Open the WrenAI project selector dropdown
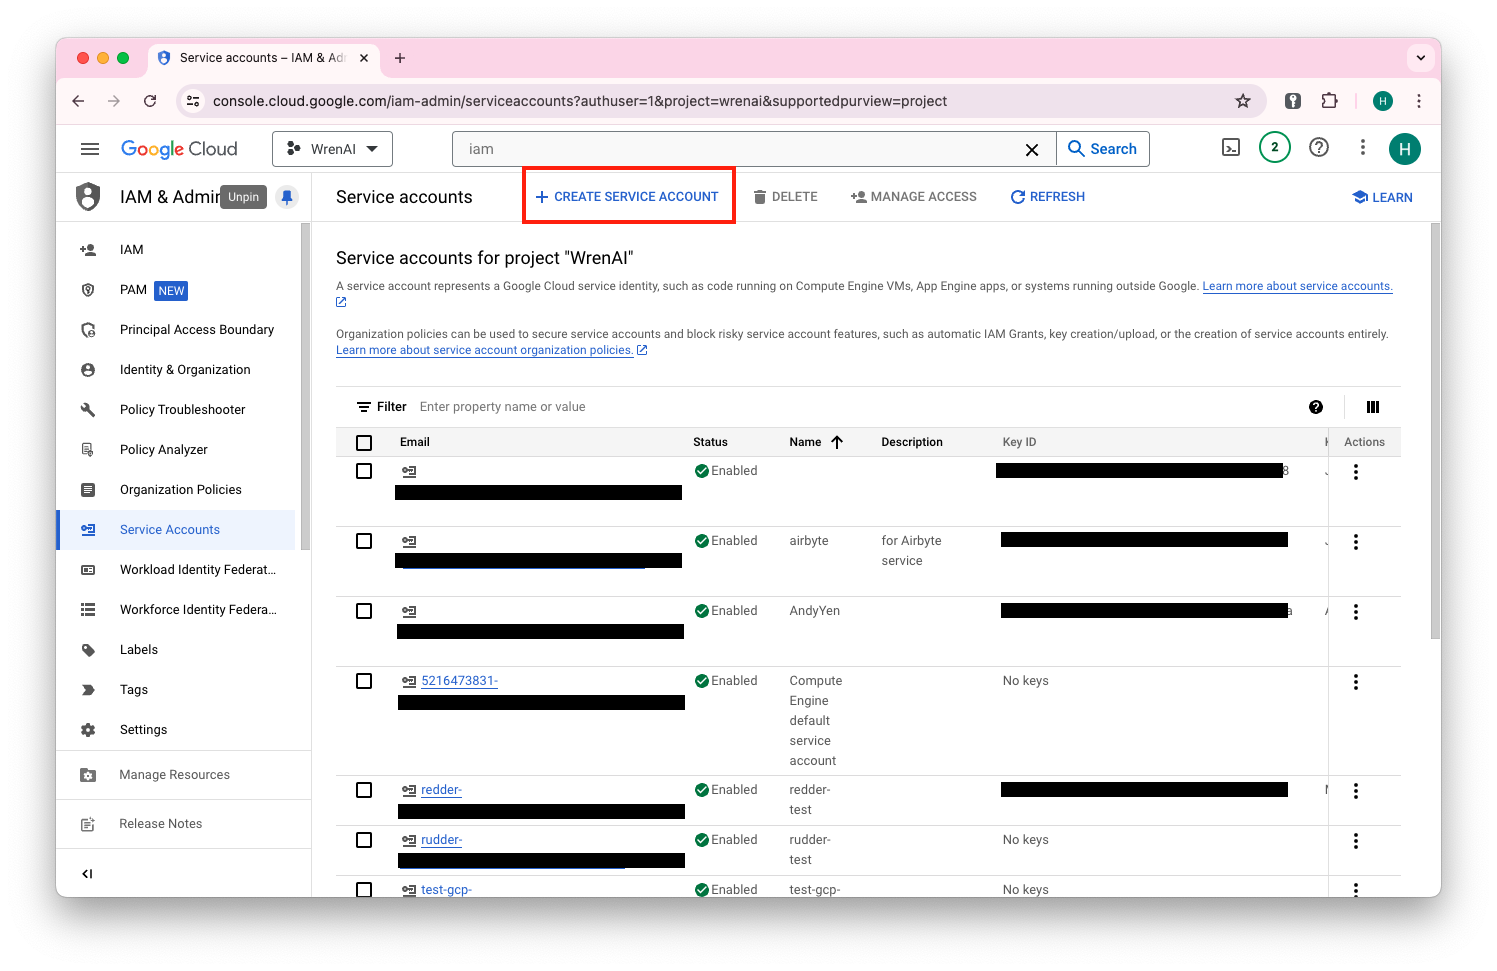 (332, 149)
